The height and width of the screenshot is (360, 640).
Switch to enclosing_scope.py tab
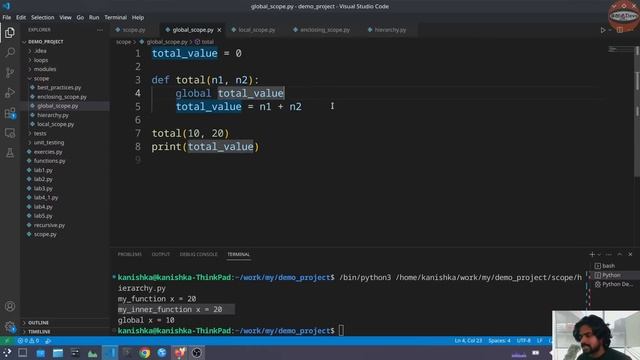[x=325, y=30]
